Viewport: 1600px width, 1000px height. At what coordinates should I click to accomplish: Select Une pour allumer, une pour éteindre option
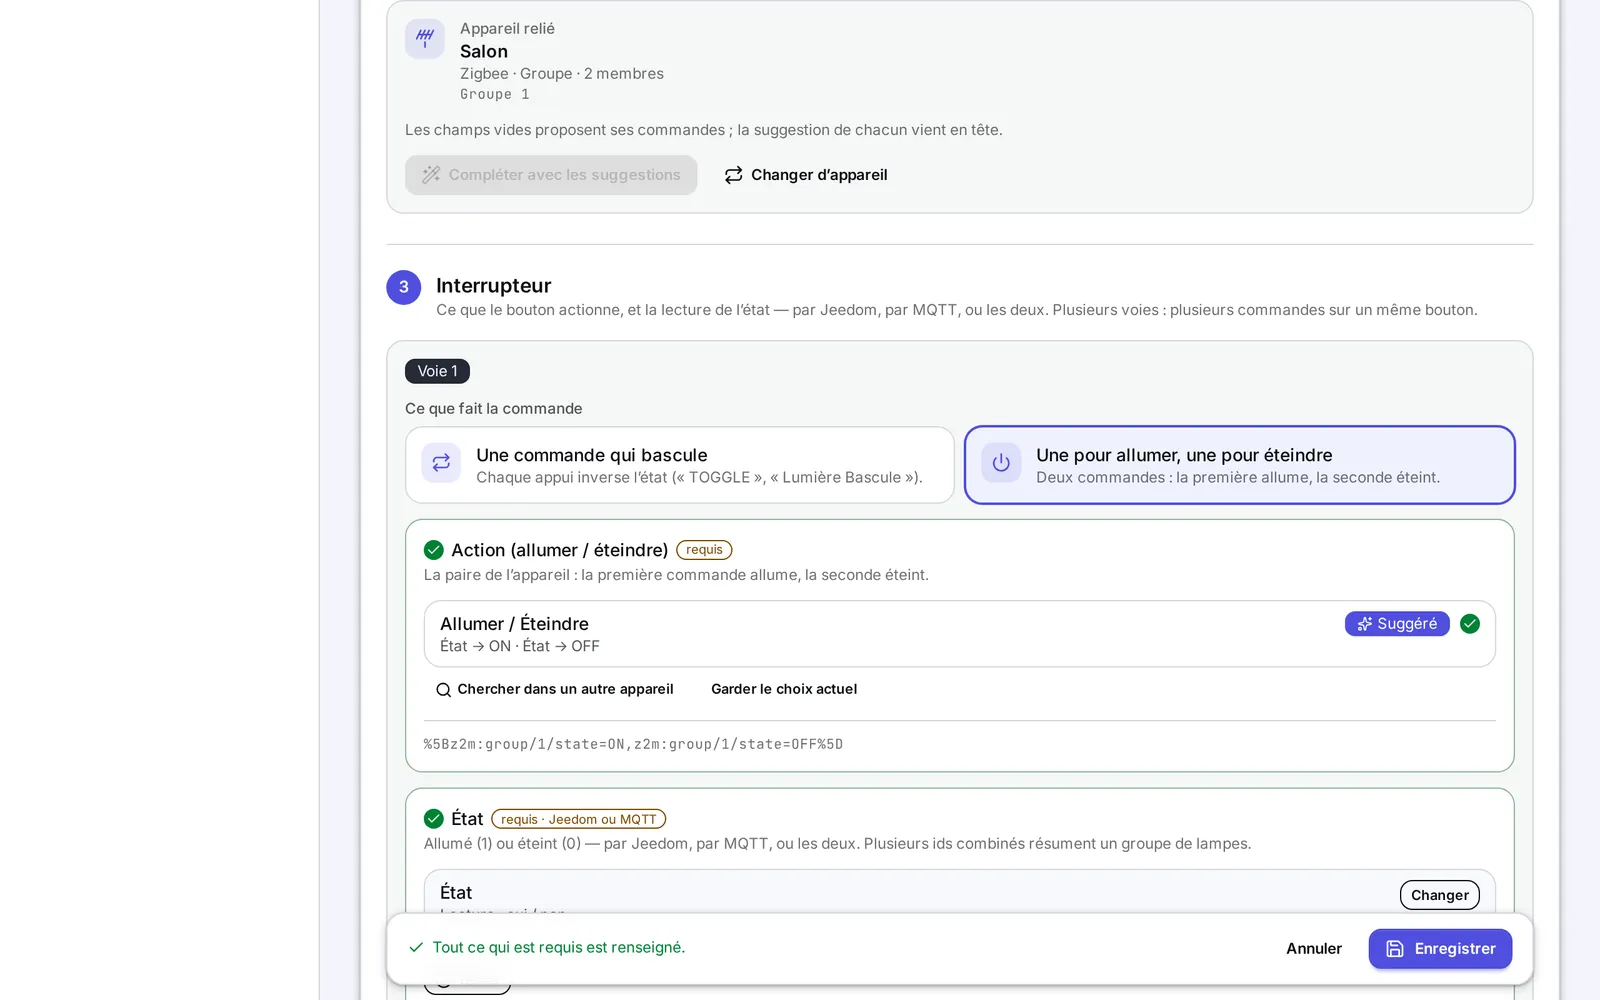pos(1240,465)
